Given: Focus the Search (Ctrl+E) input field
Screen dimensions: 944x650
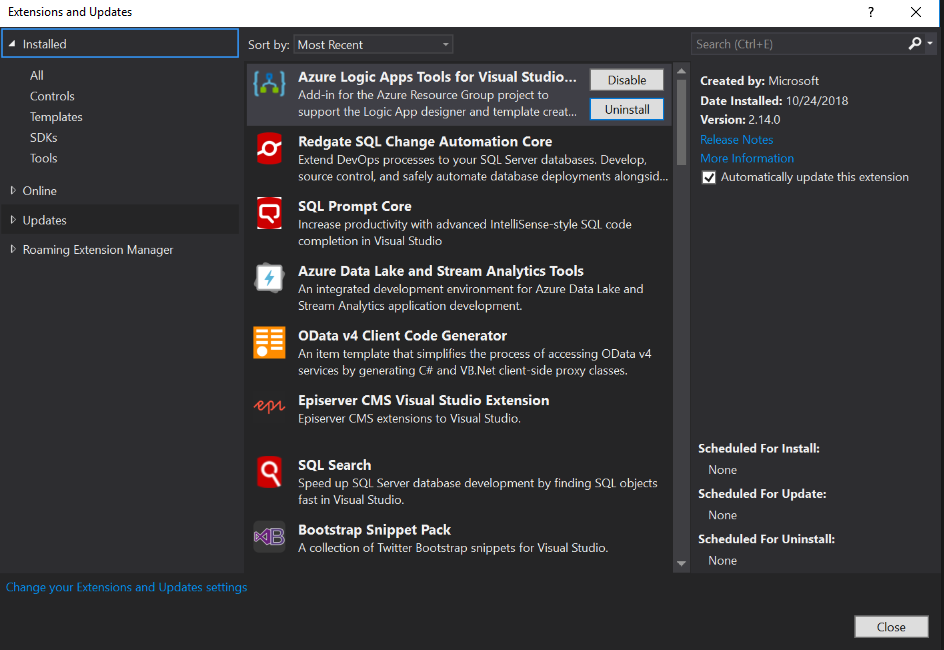Looking at the screenshot, I should pyautogui.click(x=799, y=44).
